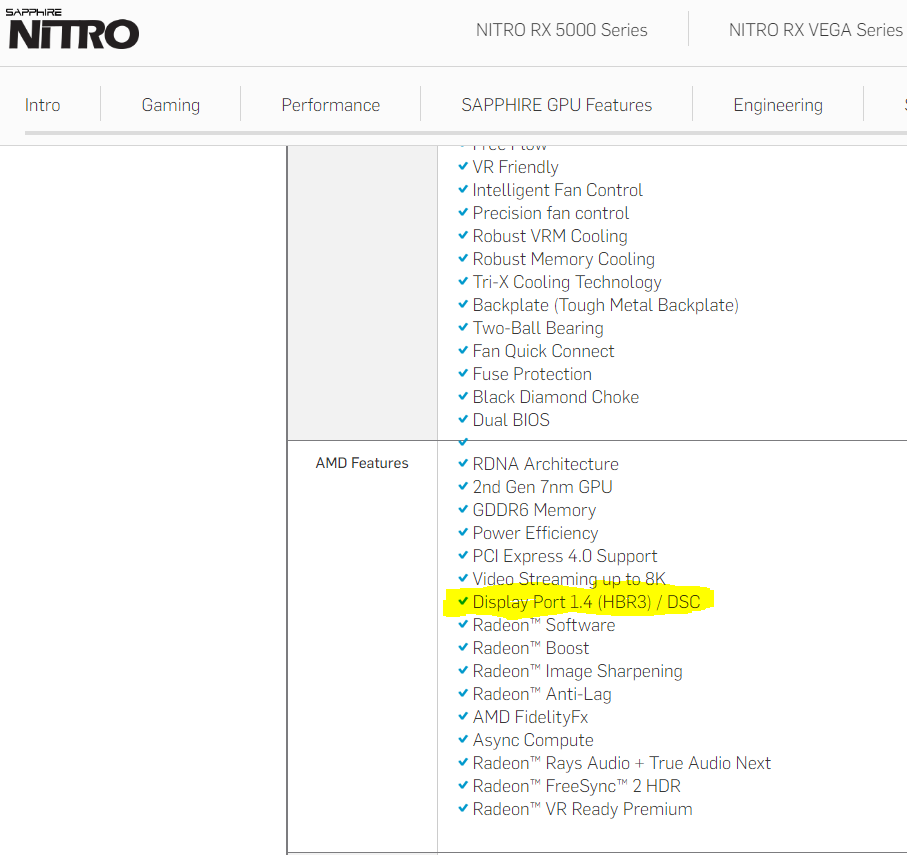Image resolution: width=907 pixels, height=855 pixels.
Task: Click Precision fan control text
Action: coord(551,213)
